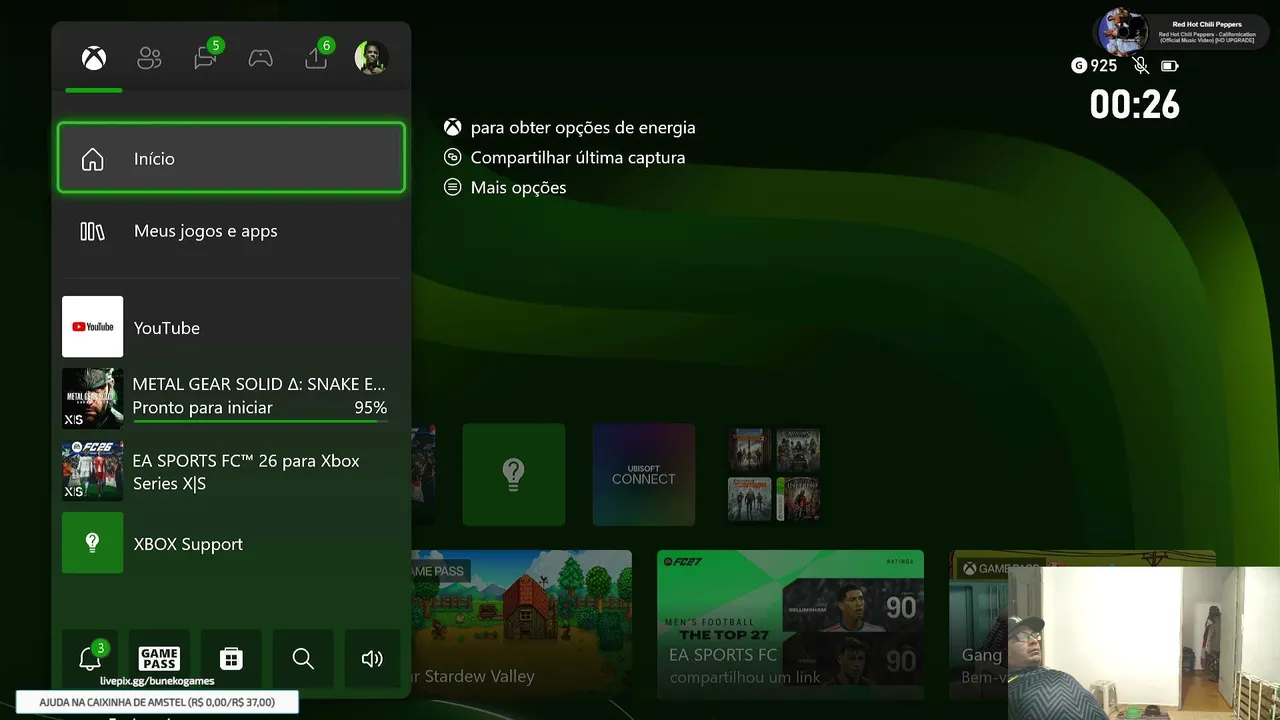Click the 00:26 clock
1280x720 pixels.
[x=1135, y=104]
